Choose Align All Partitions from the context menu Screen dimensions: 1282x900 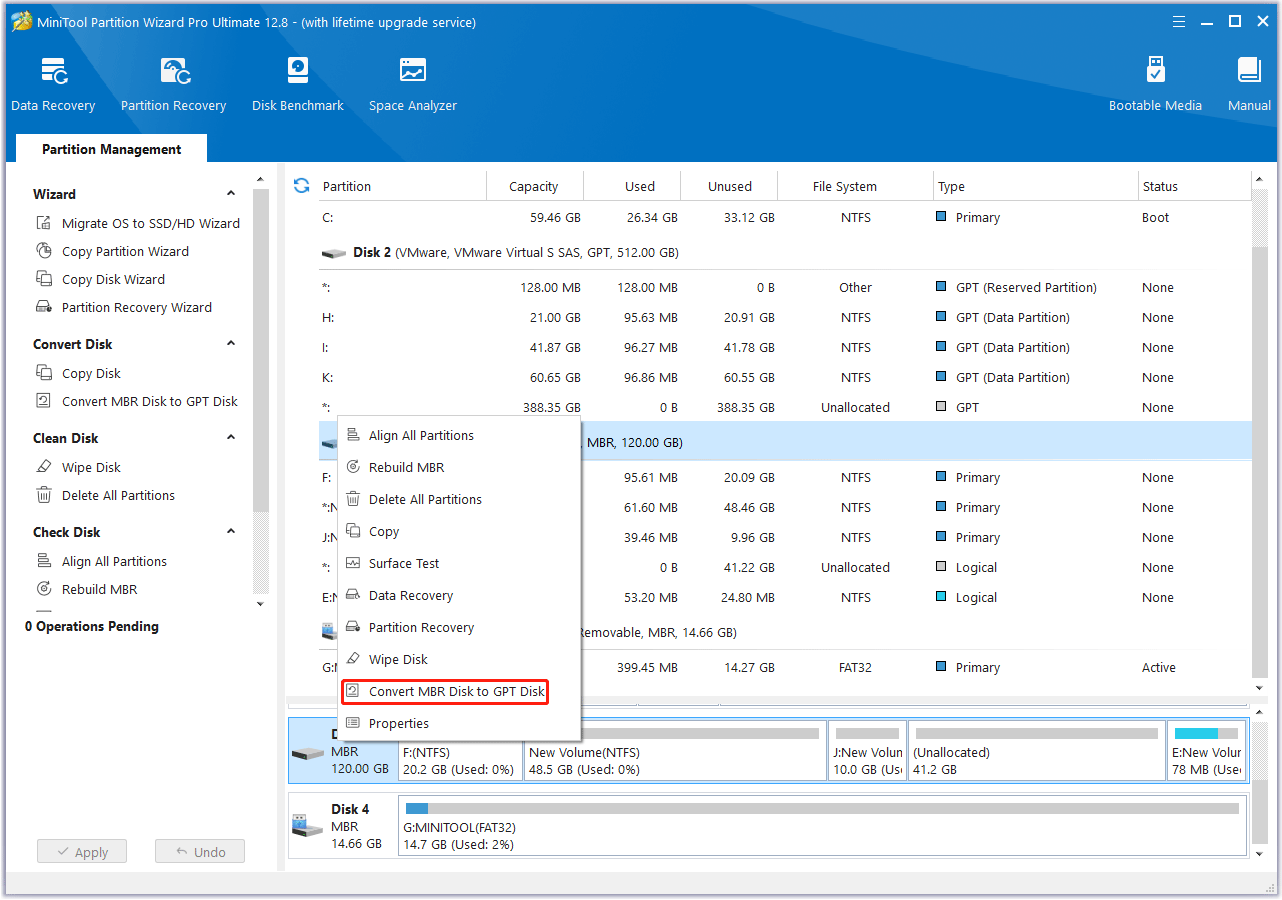tap(459, 435)
